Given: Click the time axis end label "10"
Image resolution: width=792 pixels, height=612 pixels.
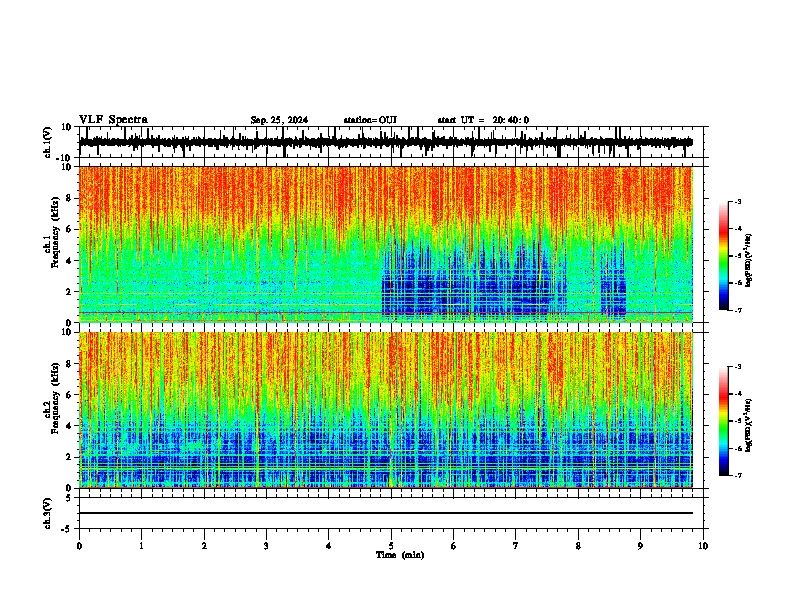Looking at the screenshot, I should pos(703,546).
